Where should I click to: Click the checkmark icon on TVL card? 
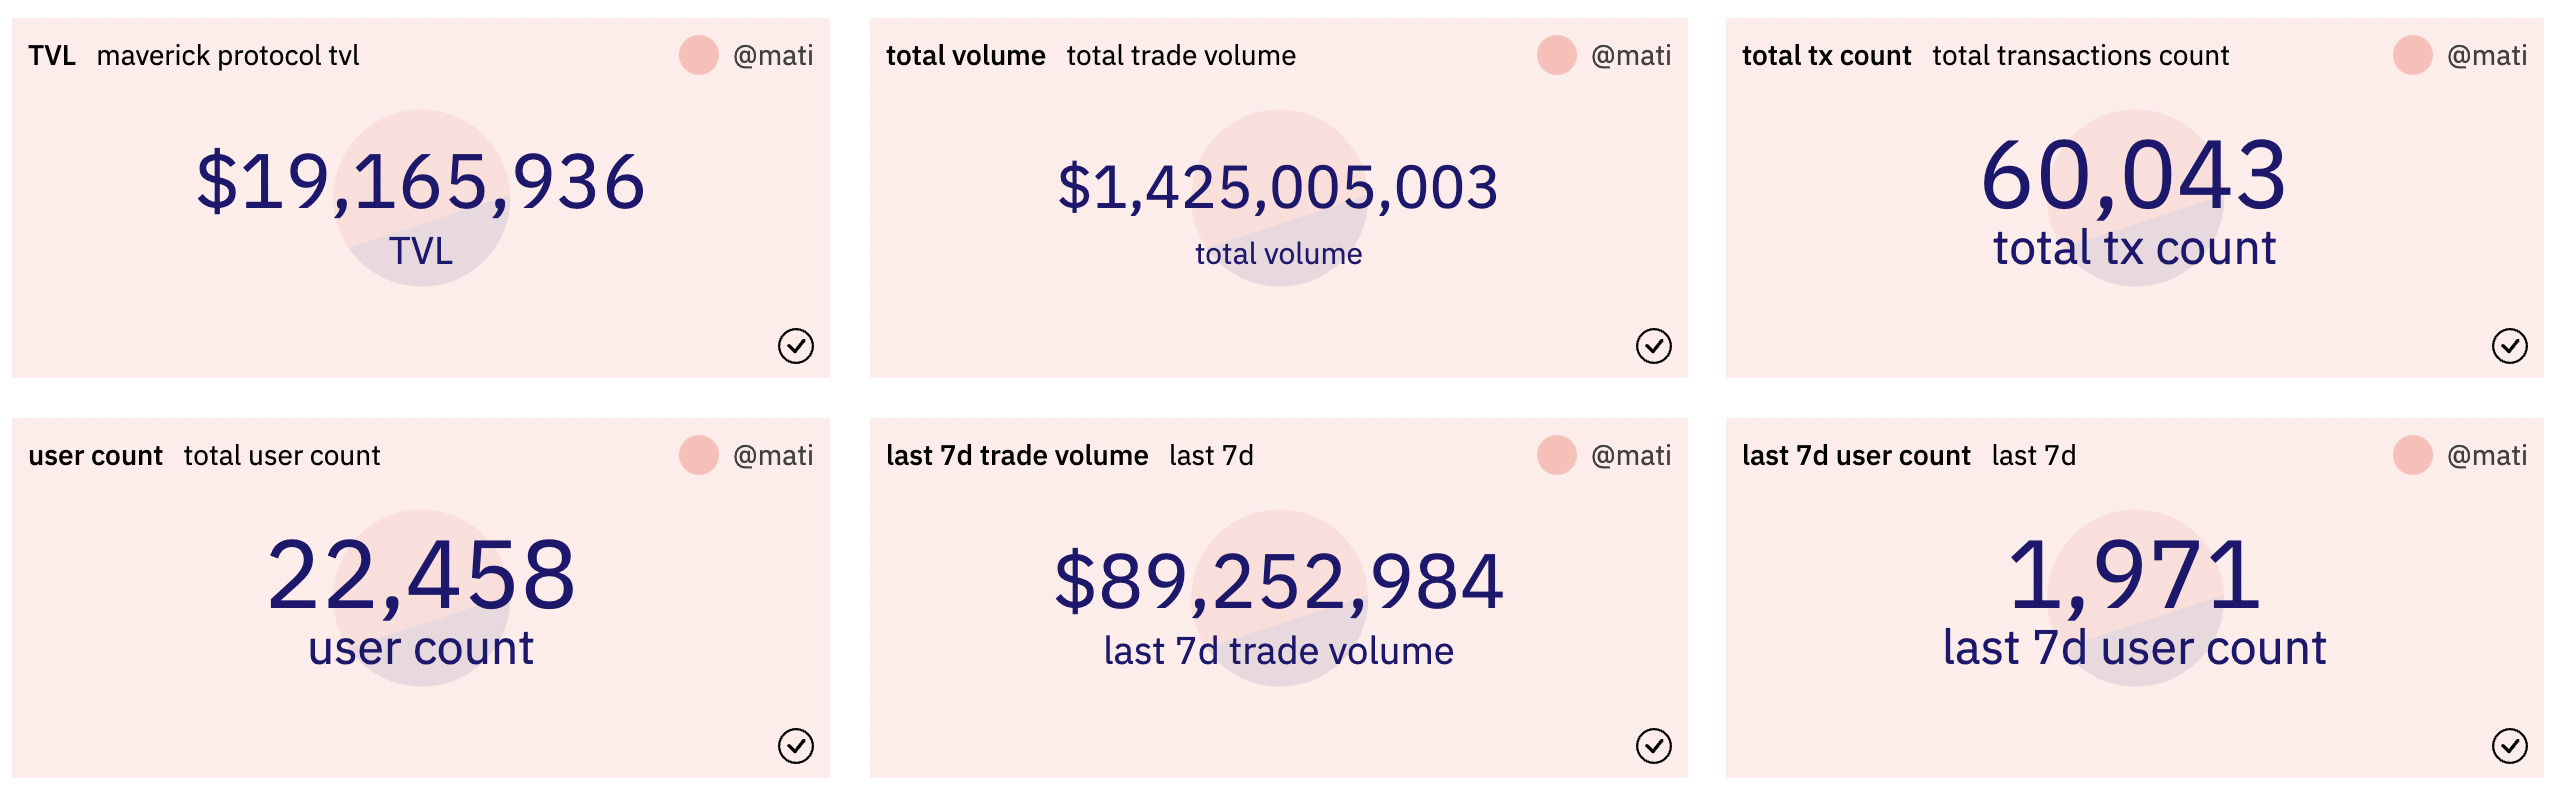[x=795, y=346]
